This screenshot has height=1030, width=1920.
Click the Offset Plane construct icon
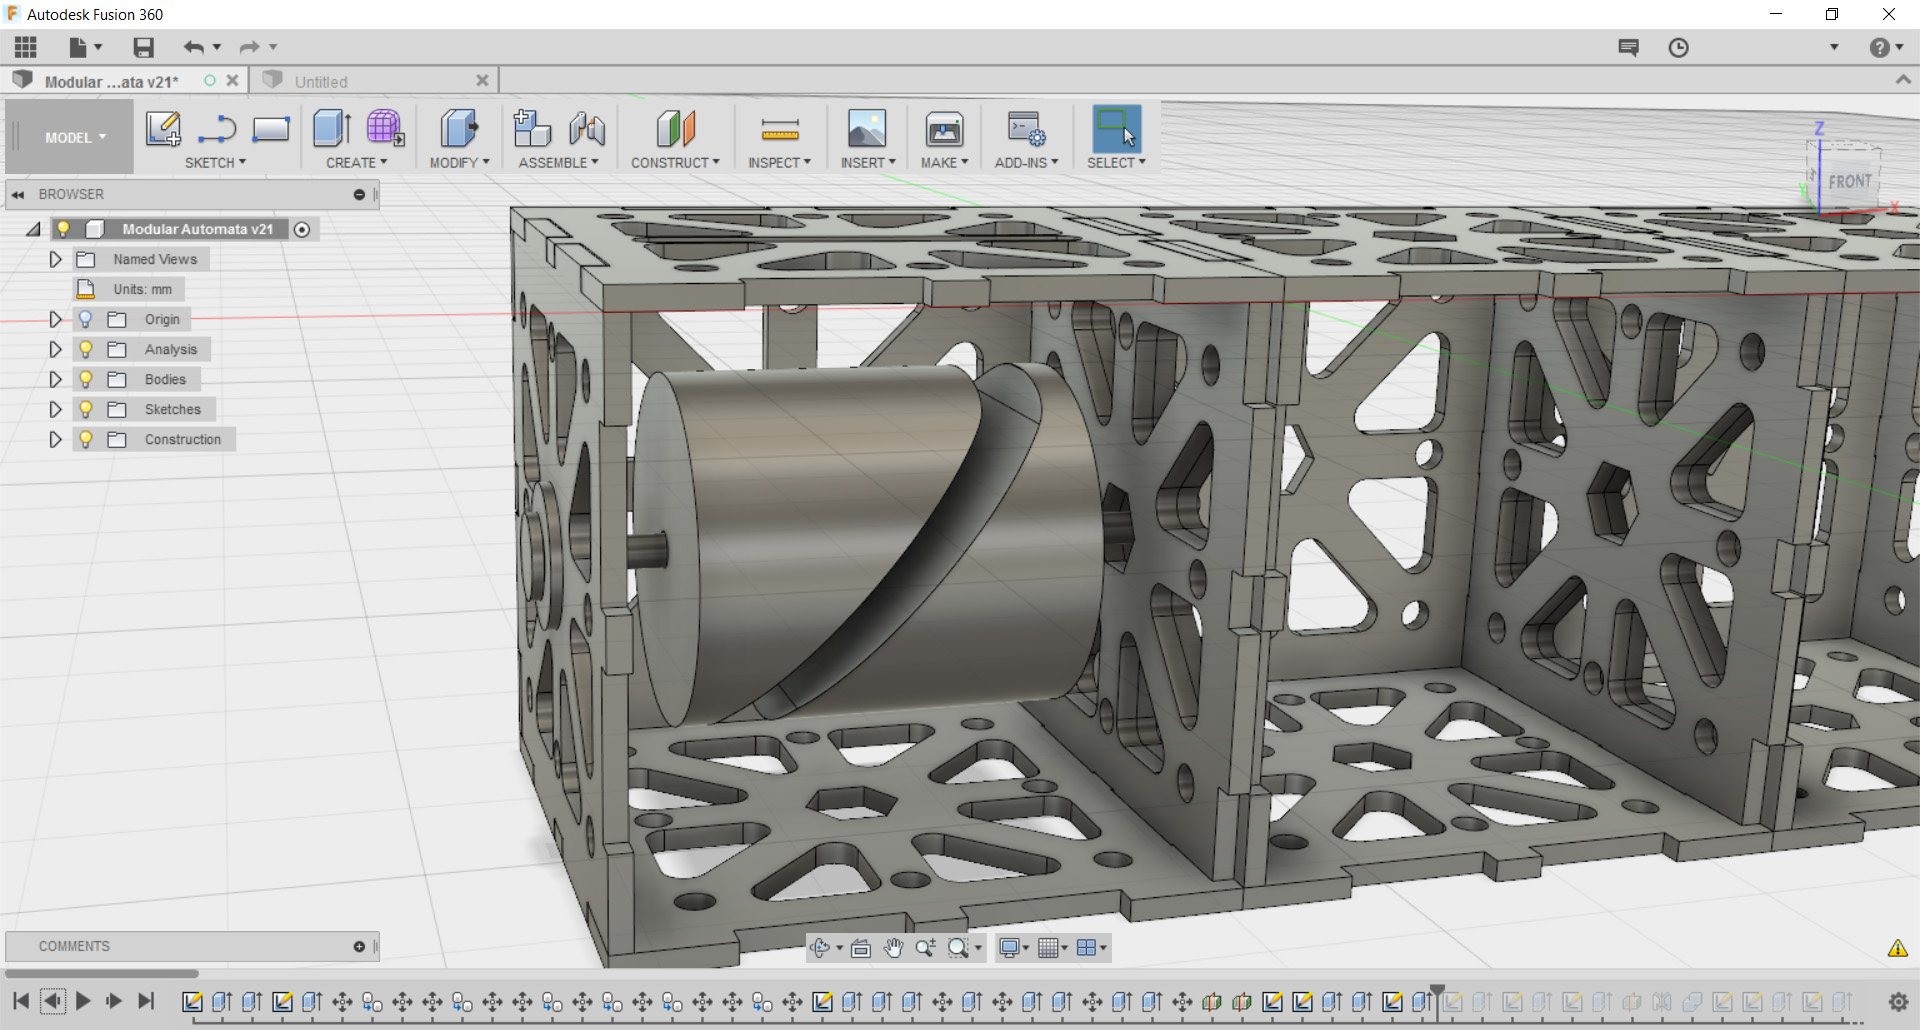click(676, 129)
